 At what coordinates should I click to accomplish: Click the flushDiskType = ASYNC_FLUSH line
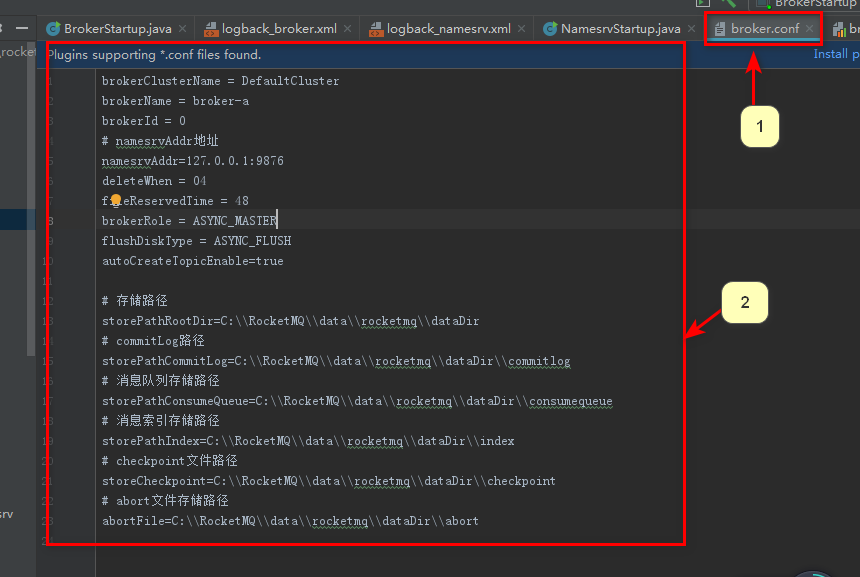[x=196, y=241]
